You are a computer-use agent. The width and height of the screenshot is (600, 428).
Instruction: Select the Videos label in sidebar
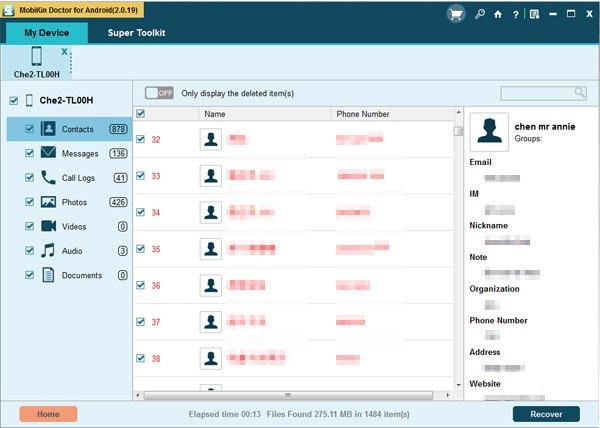[x=74, y=226]
